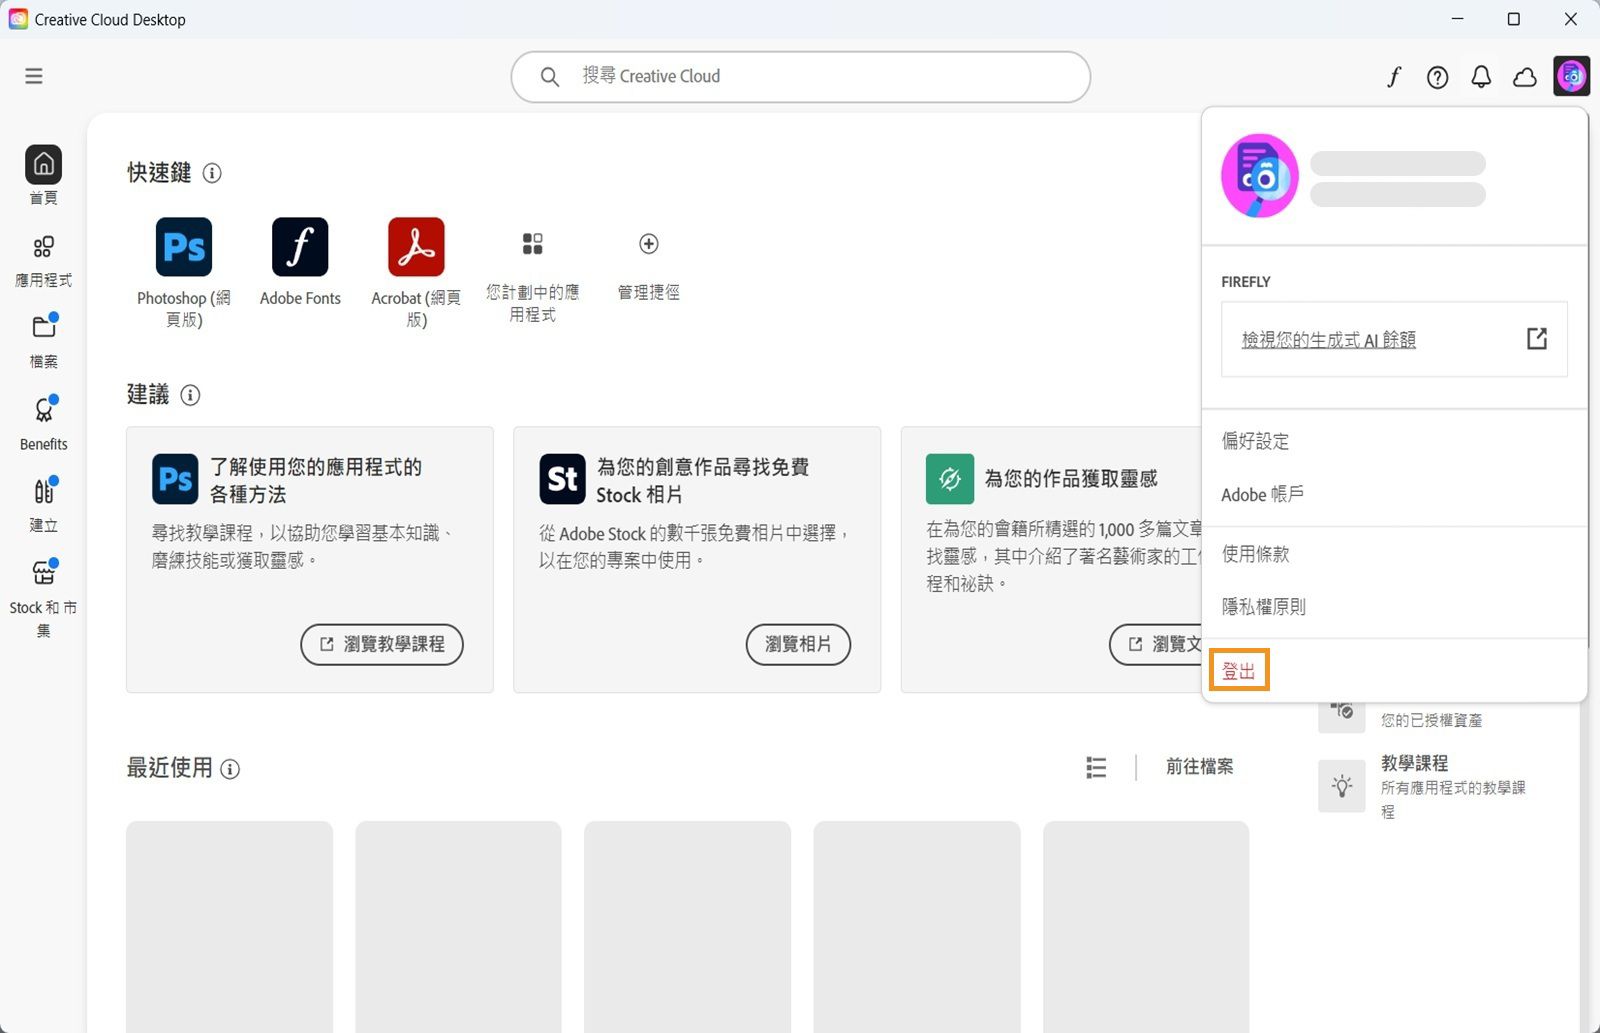This screenshot has height=1033, width=1600.
Task: Click 管理捷徑 plus icon
Action: (x=649, y=244)
